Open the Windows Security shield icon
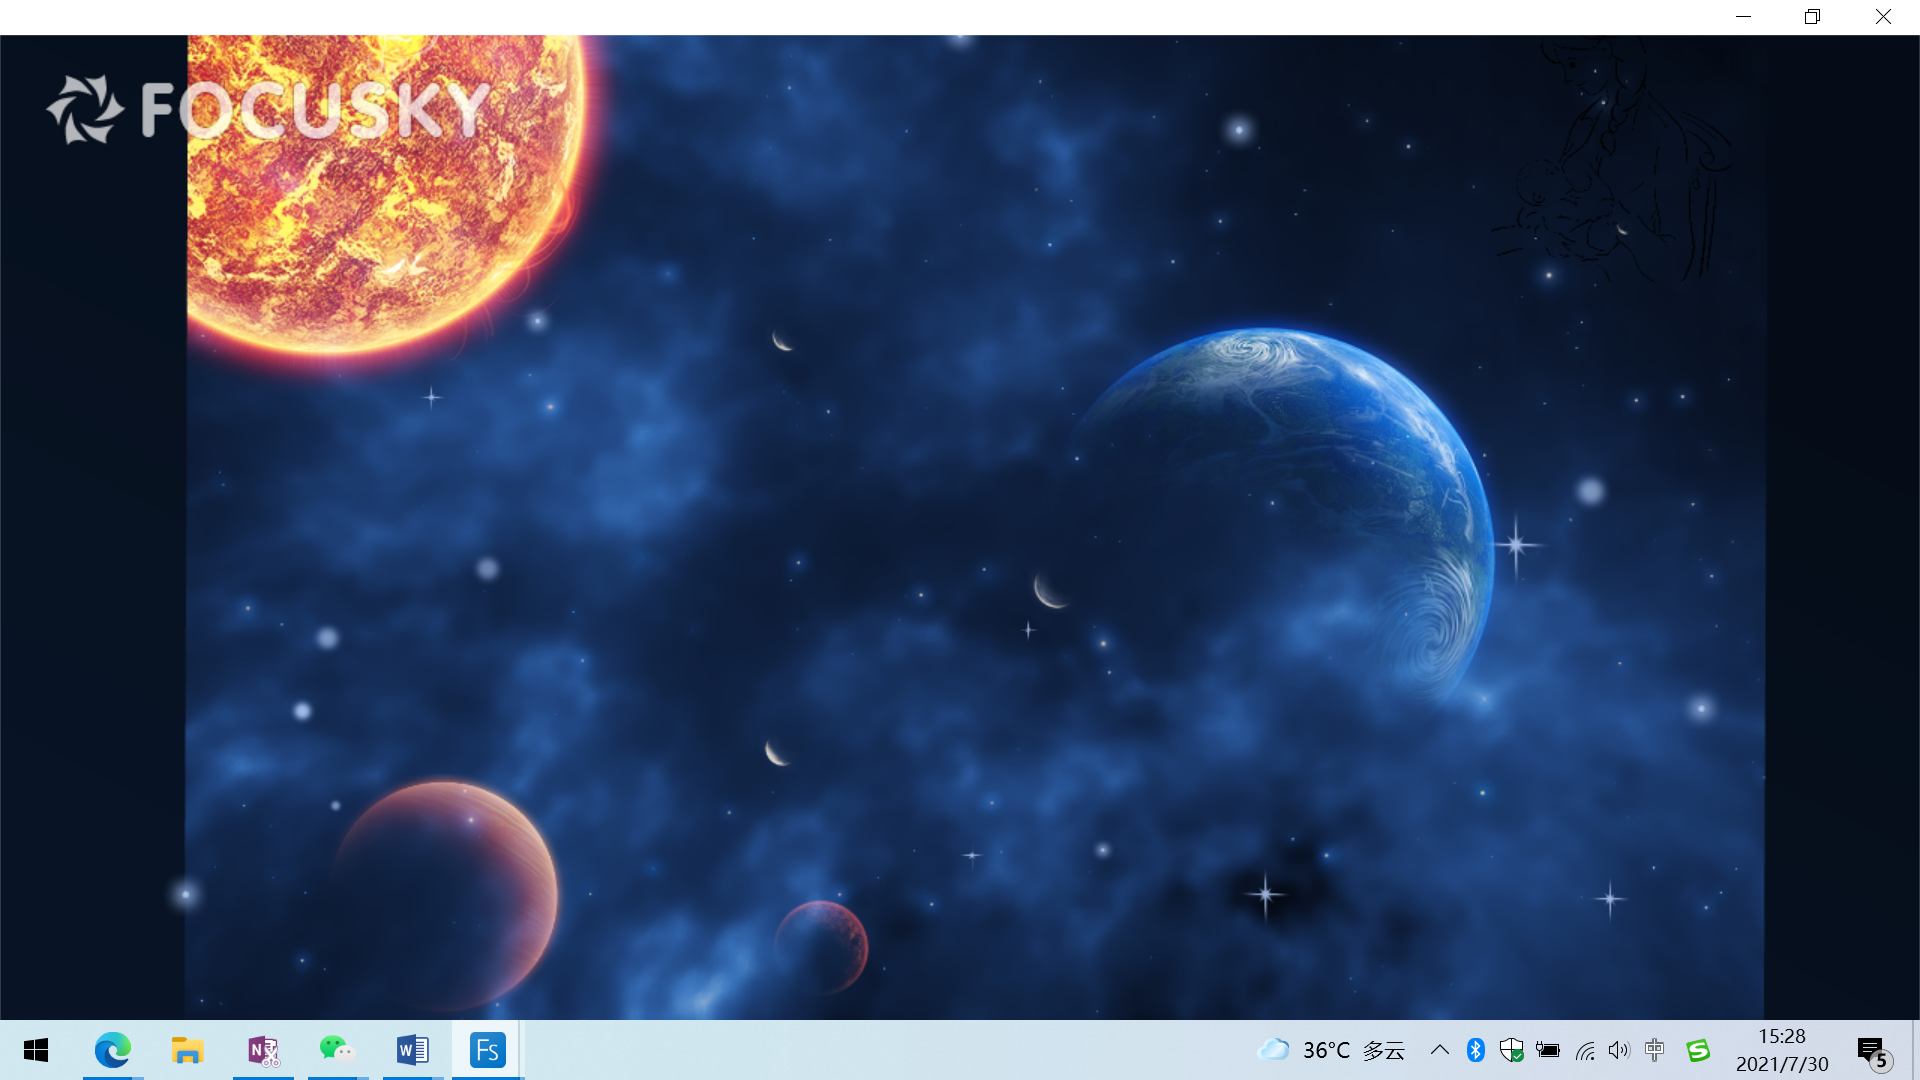 coord(1511,1050)
